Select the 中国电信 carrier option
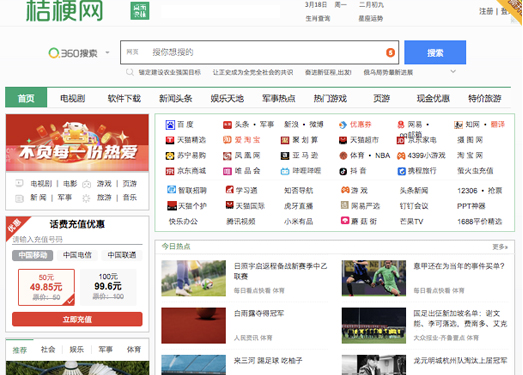 (77, 255)
